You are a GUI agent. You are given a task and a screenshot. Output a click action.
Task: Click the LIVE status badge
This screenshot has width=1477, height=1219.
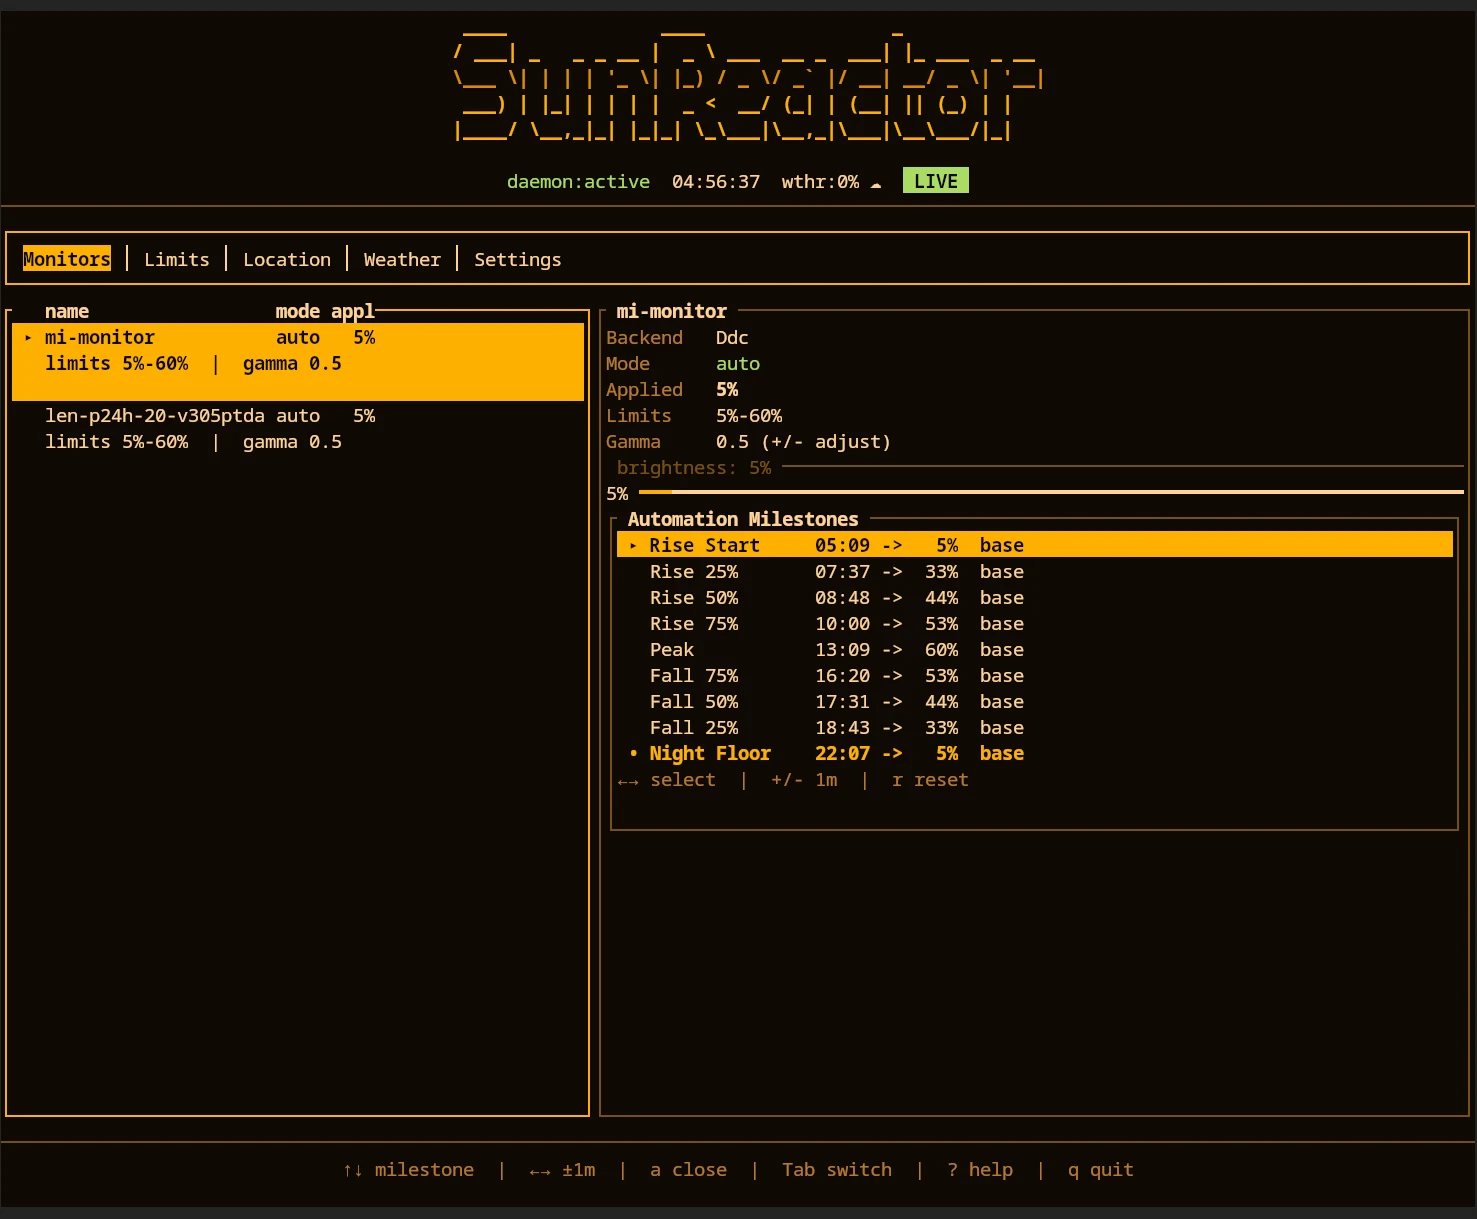(x=936, y=181)
